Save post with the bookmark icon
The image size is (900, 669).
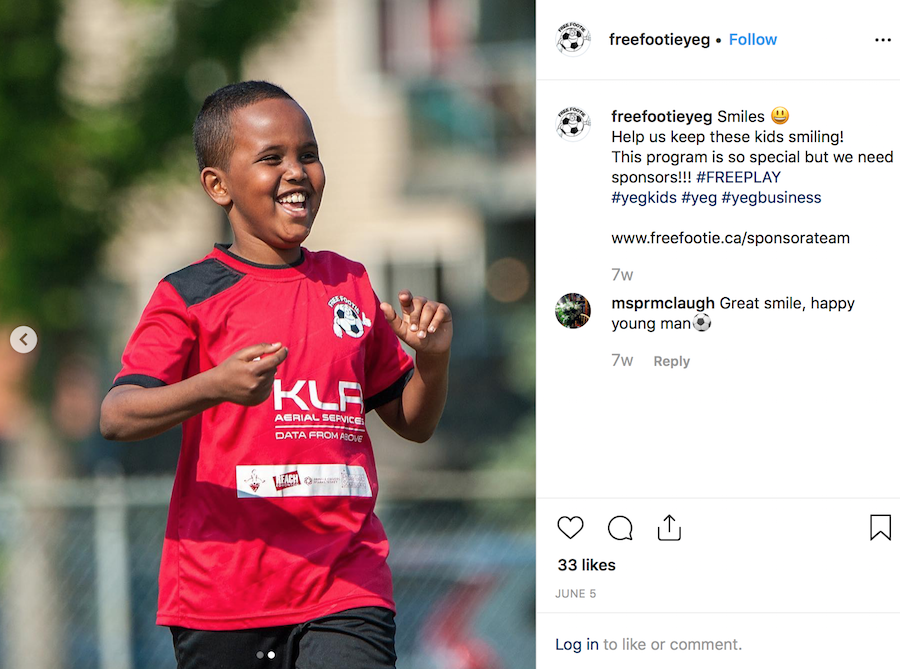[880, 527]
